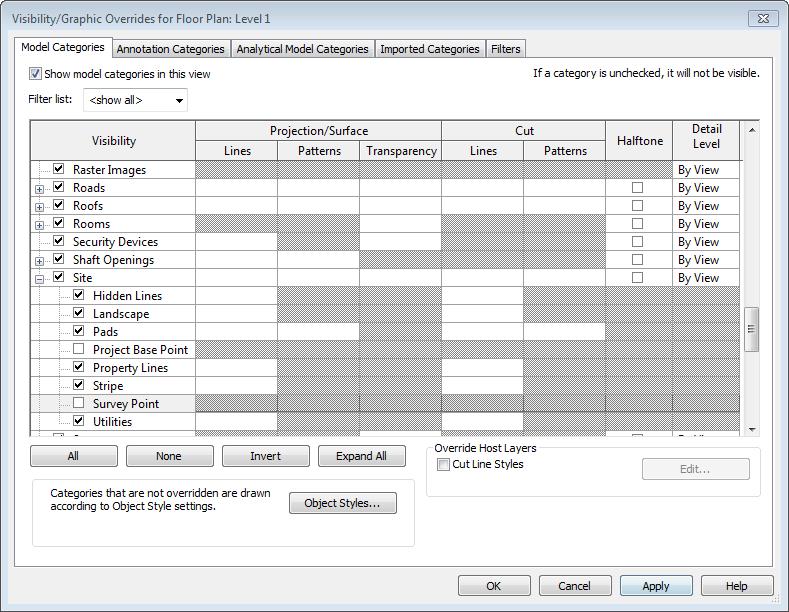Open Detail Level cell for Raster Images
789x612 pixels.
coord(706,170)
